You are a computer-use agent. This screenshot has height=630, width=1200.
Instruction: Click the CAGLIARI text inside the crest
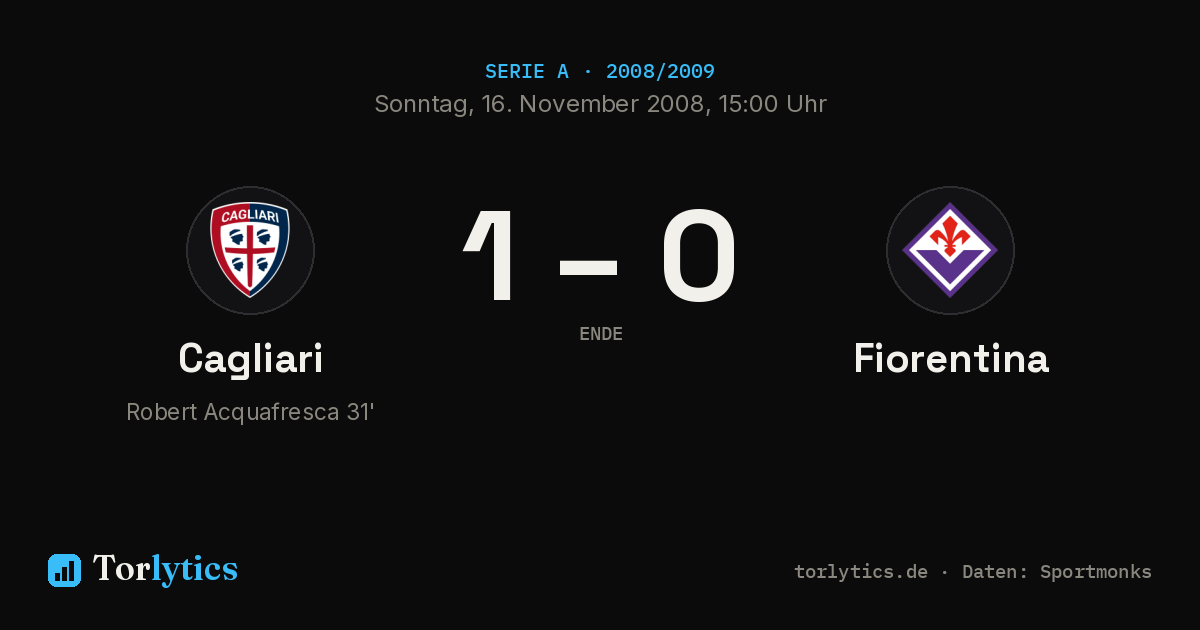coord(250,216)
